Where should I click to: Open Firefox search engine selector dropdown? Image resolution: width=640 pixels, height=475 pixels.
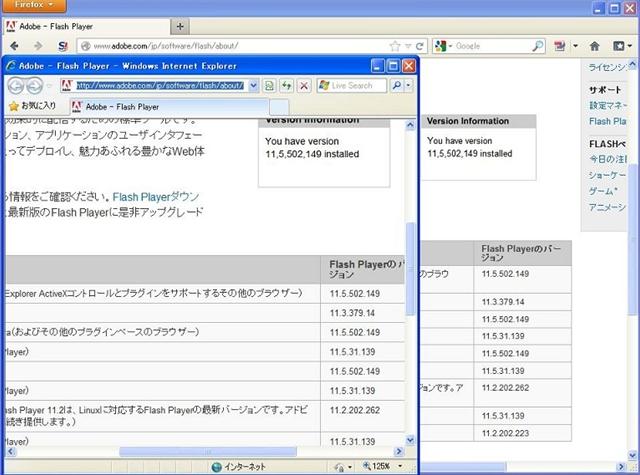tap(443, 46)
